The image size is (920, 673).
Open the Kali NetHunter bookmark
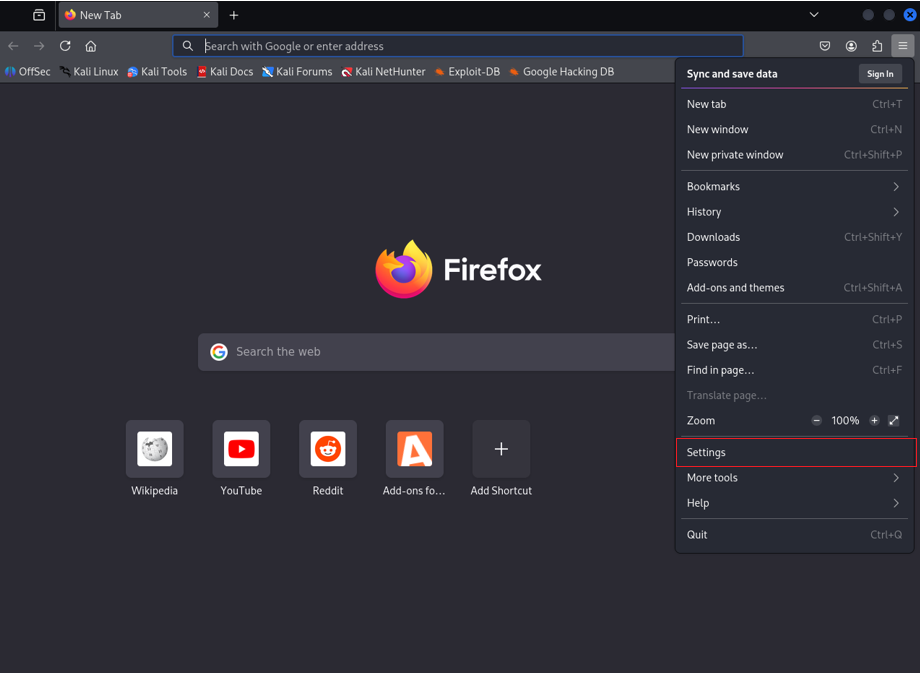pyautogui.click(x=384, y=72)
